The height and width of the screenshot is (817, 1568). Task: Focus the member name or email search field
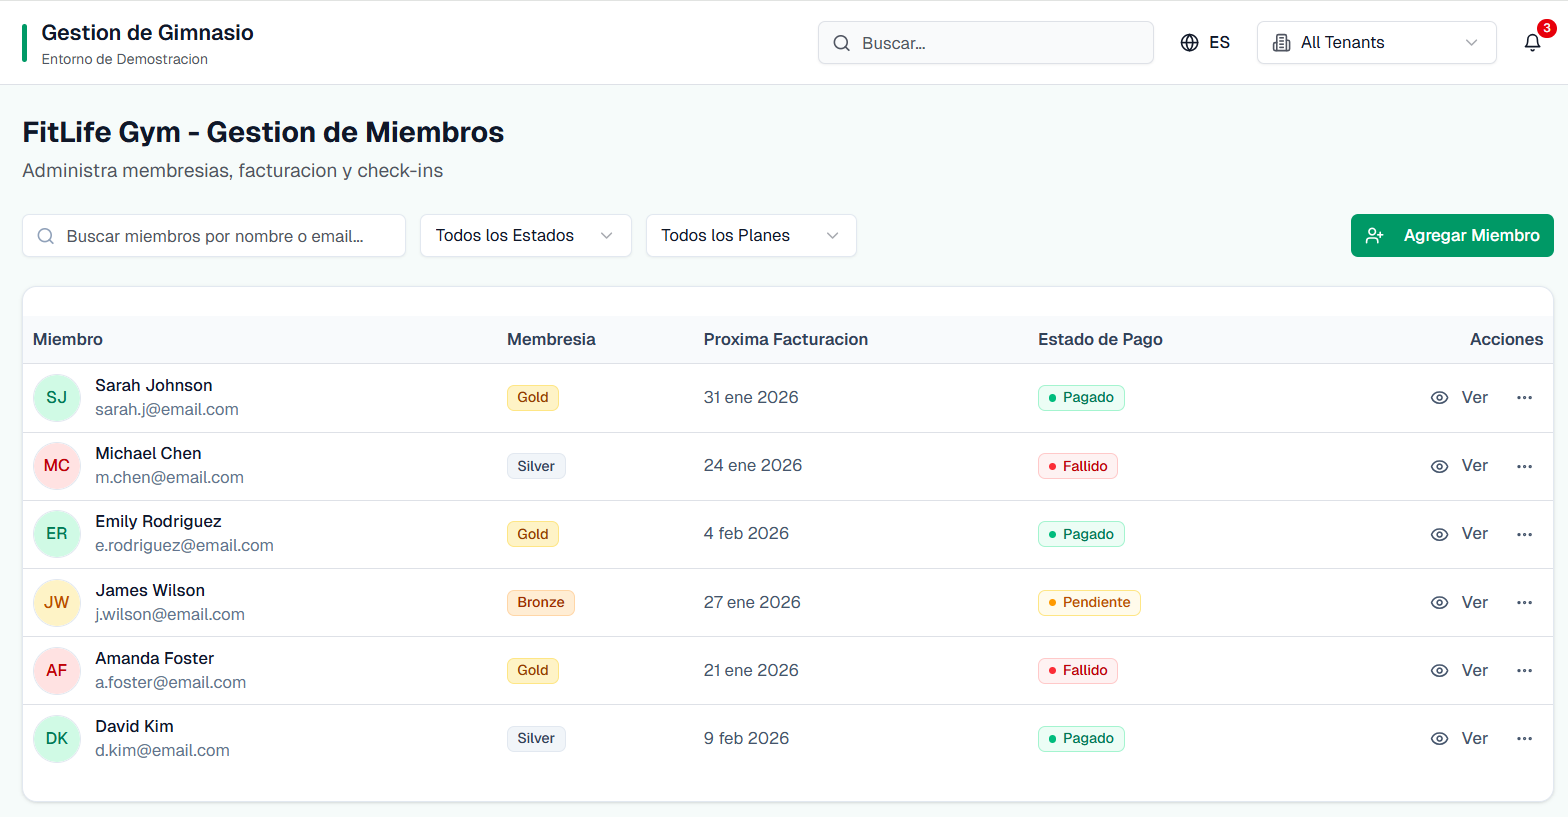pos(214,236)
